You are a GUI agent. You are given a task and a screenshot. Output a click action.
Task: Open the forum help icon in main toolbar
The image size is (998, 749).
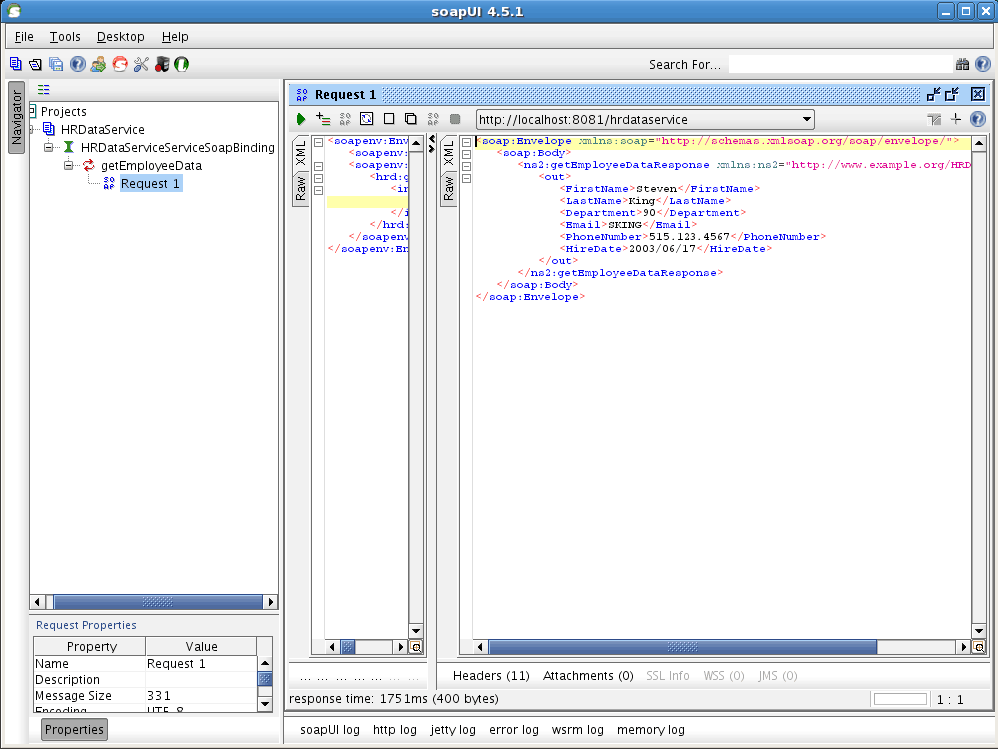pos(78,64)
